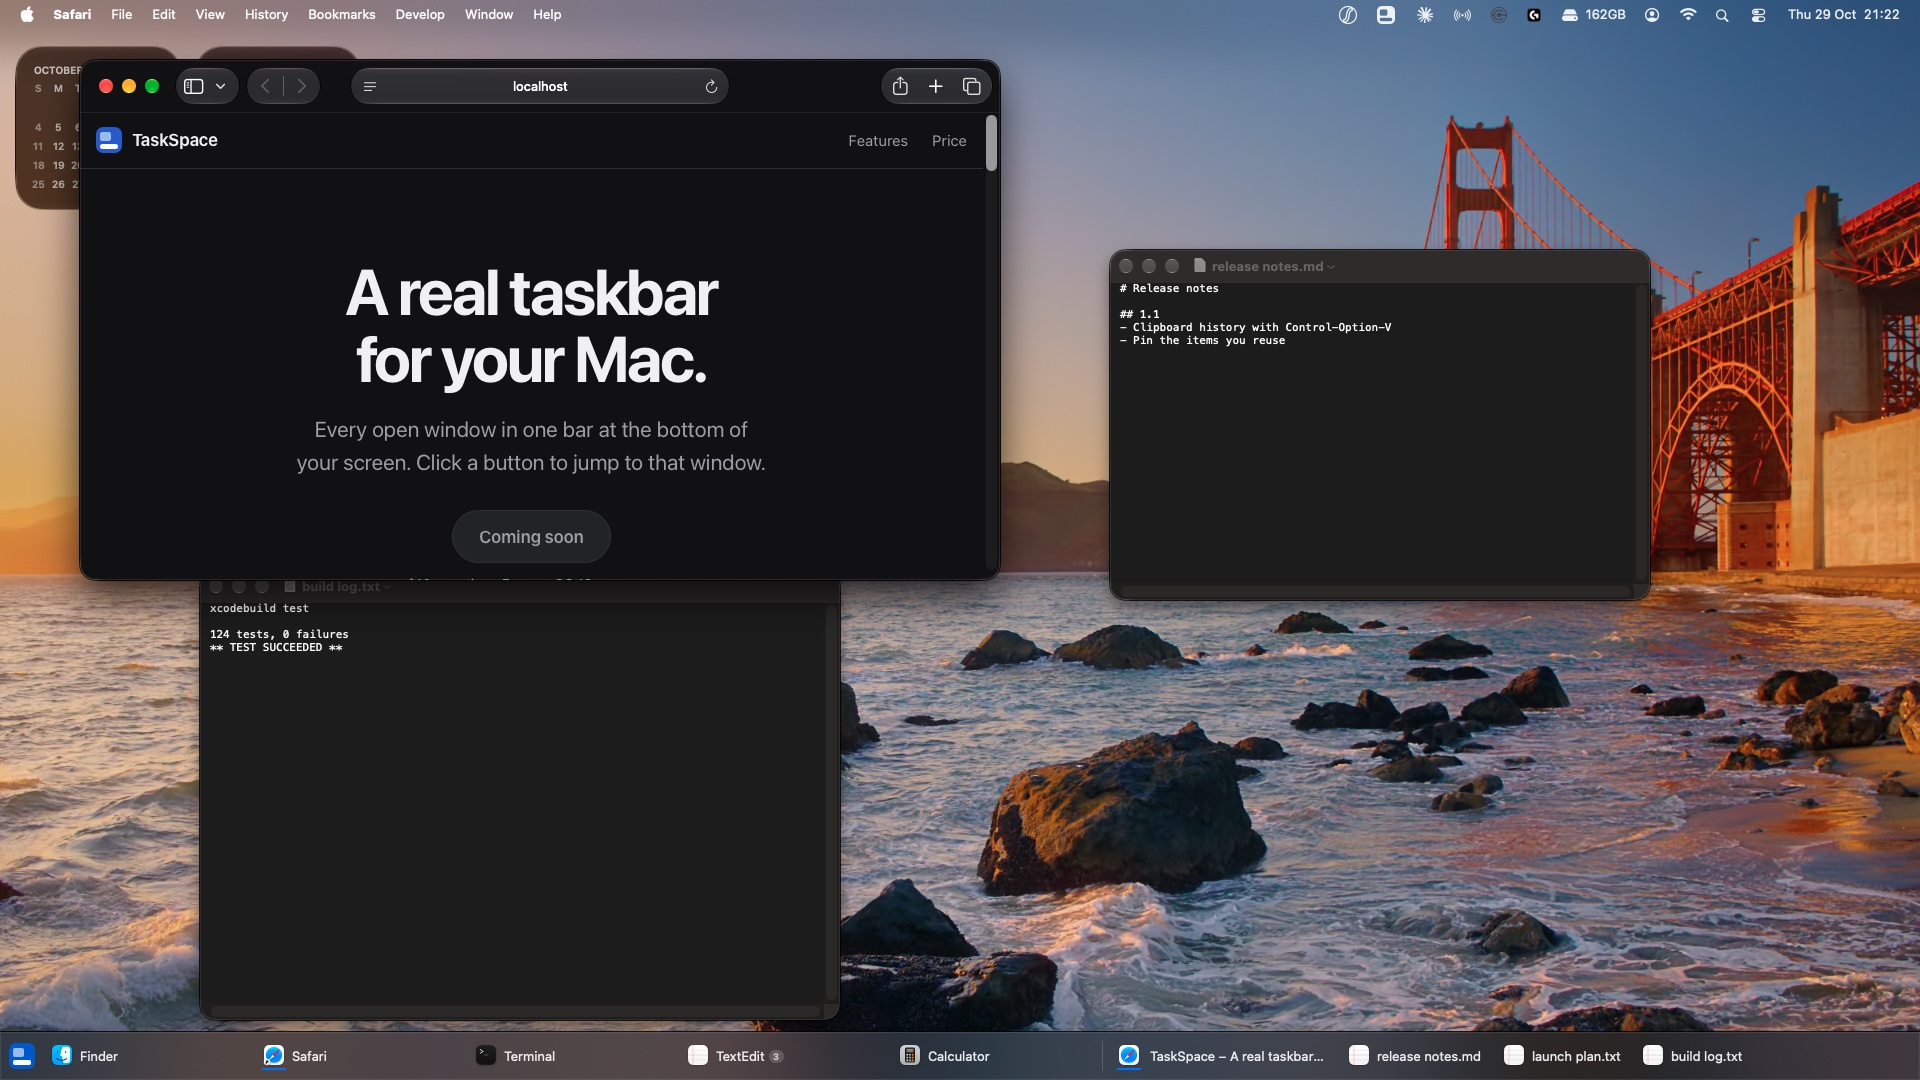The image size is (1920, 1080).
Task: Click the TaskSpace start icon in taskbar
Action: point(22,1056)
